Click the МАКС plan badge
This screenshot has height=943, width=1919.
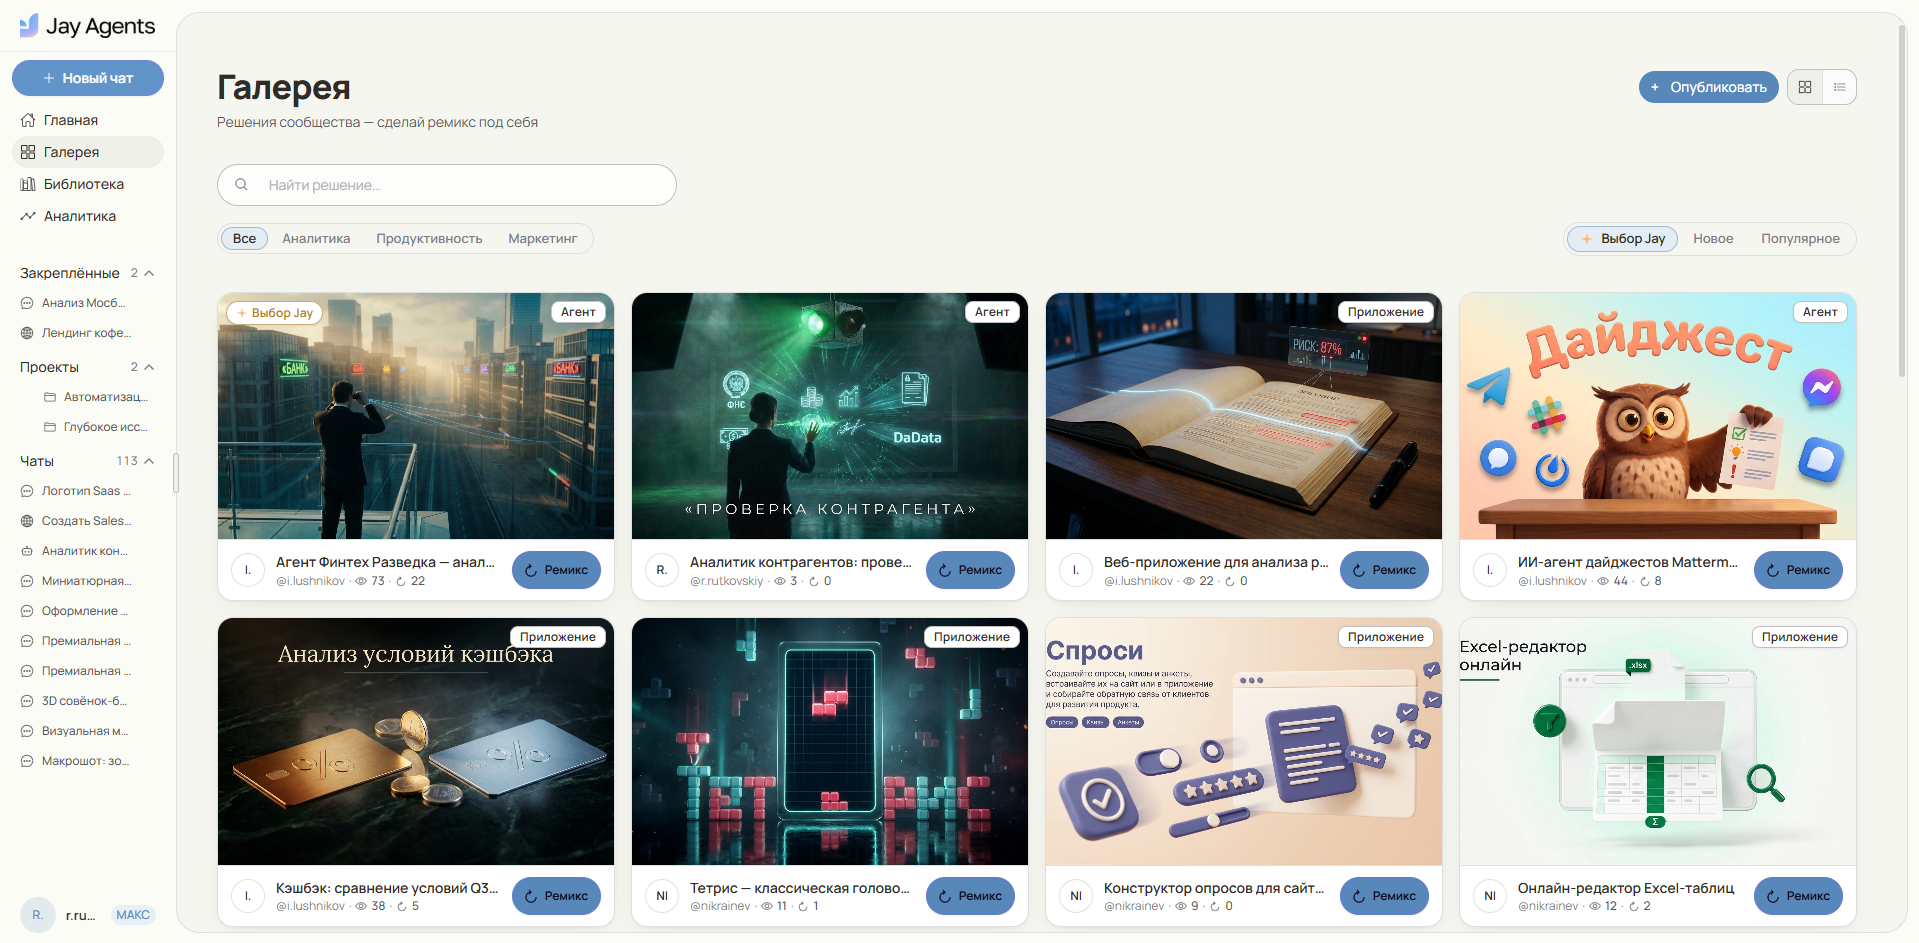tap(133, 915)
